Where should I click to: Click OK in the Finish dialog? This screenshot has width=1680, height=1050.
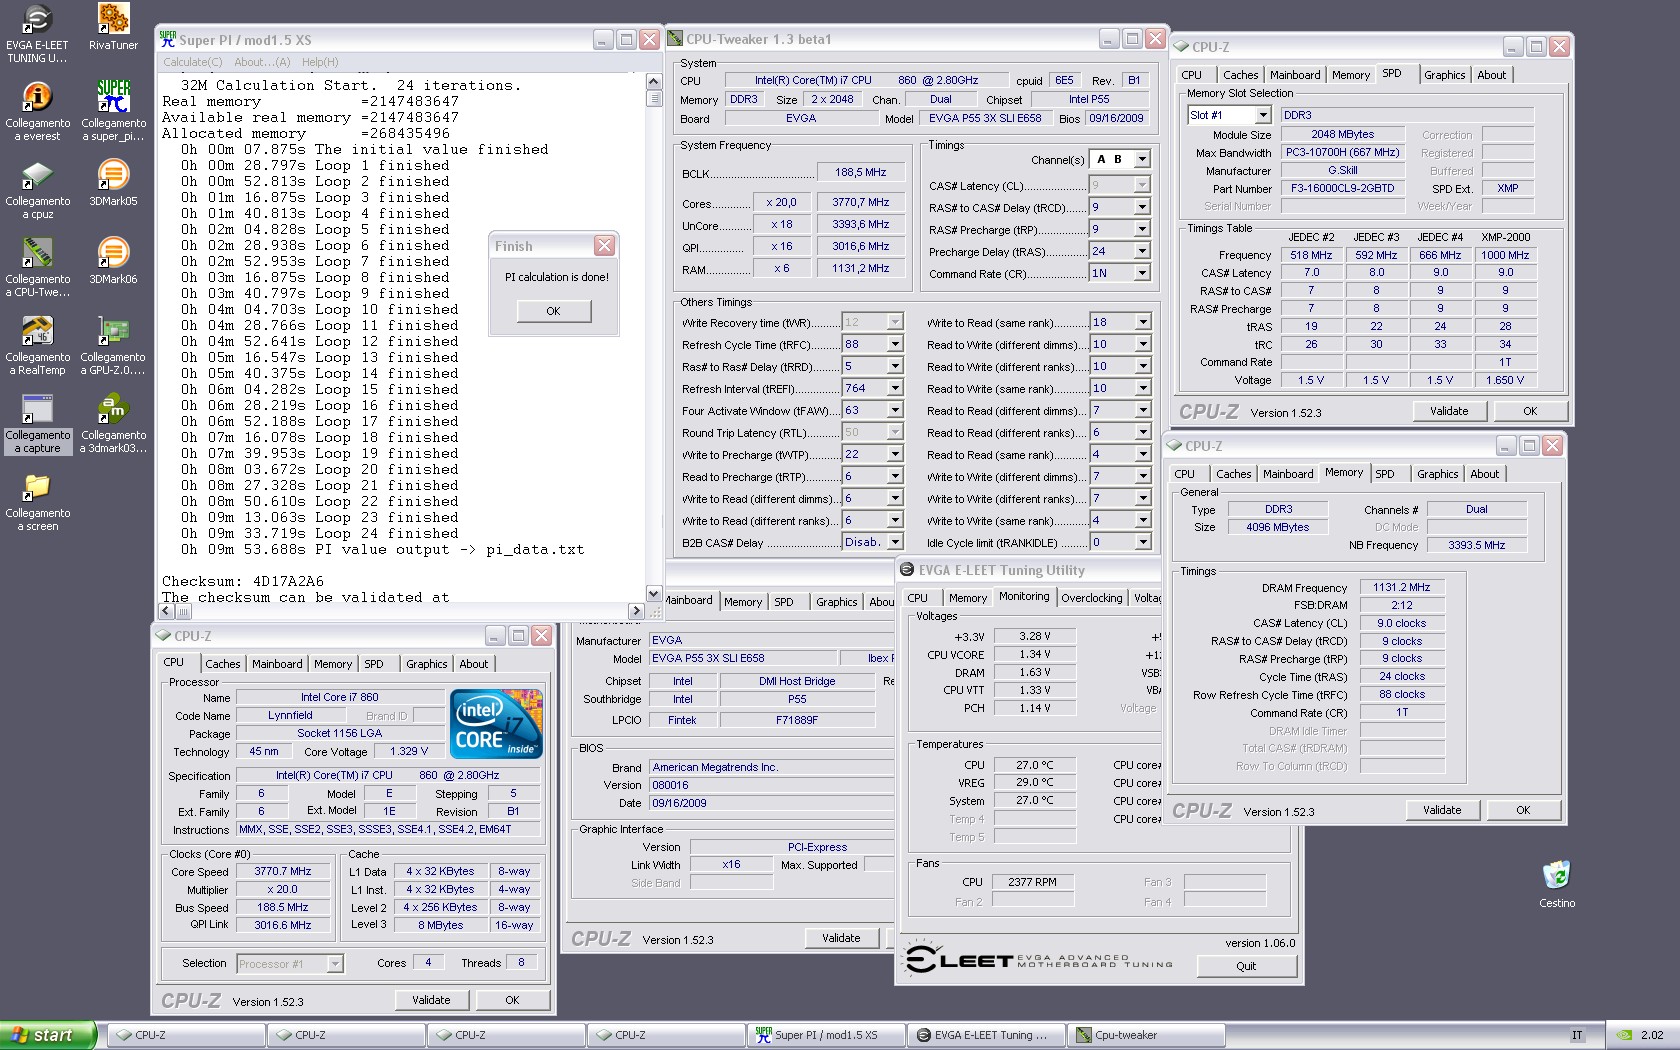(553, 311)
